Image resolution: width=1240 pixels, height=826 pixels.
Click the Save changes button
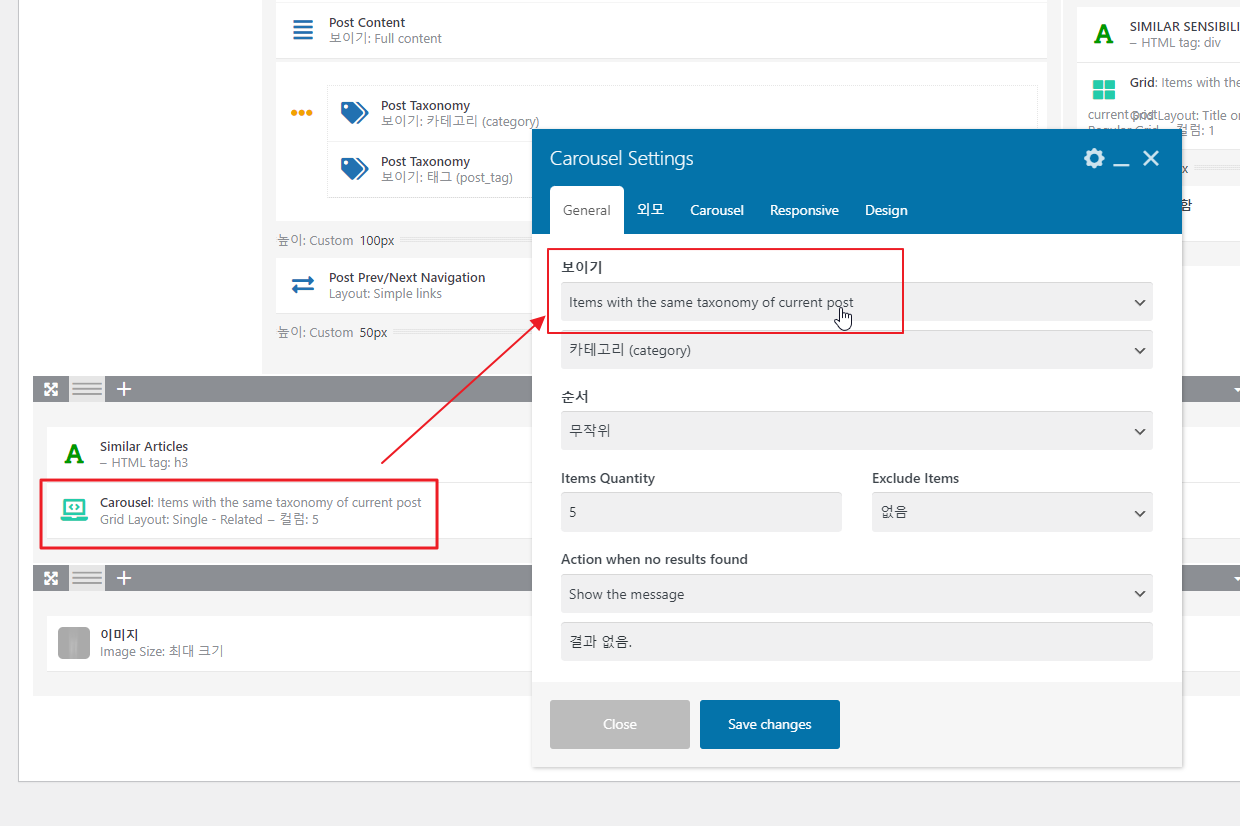click(770, 724)
